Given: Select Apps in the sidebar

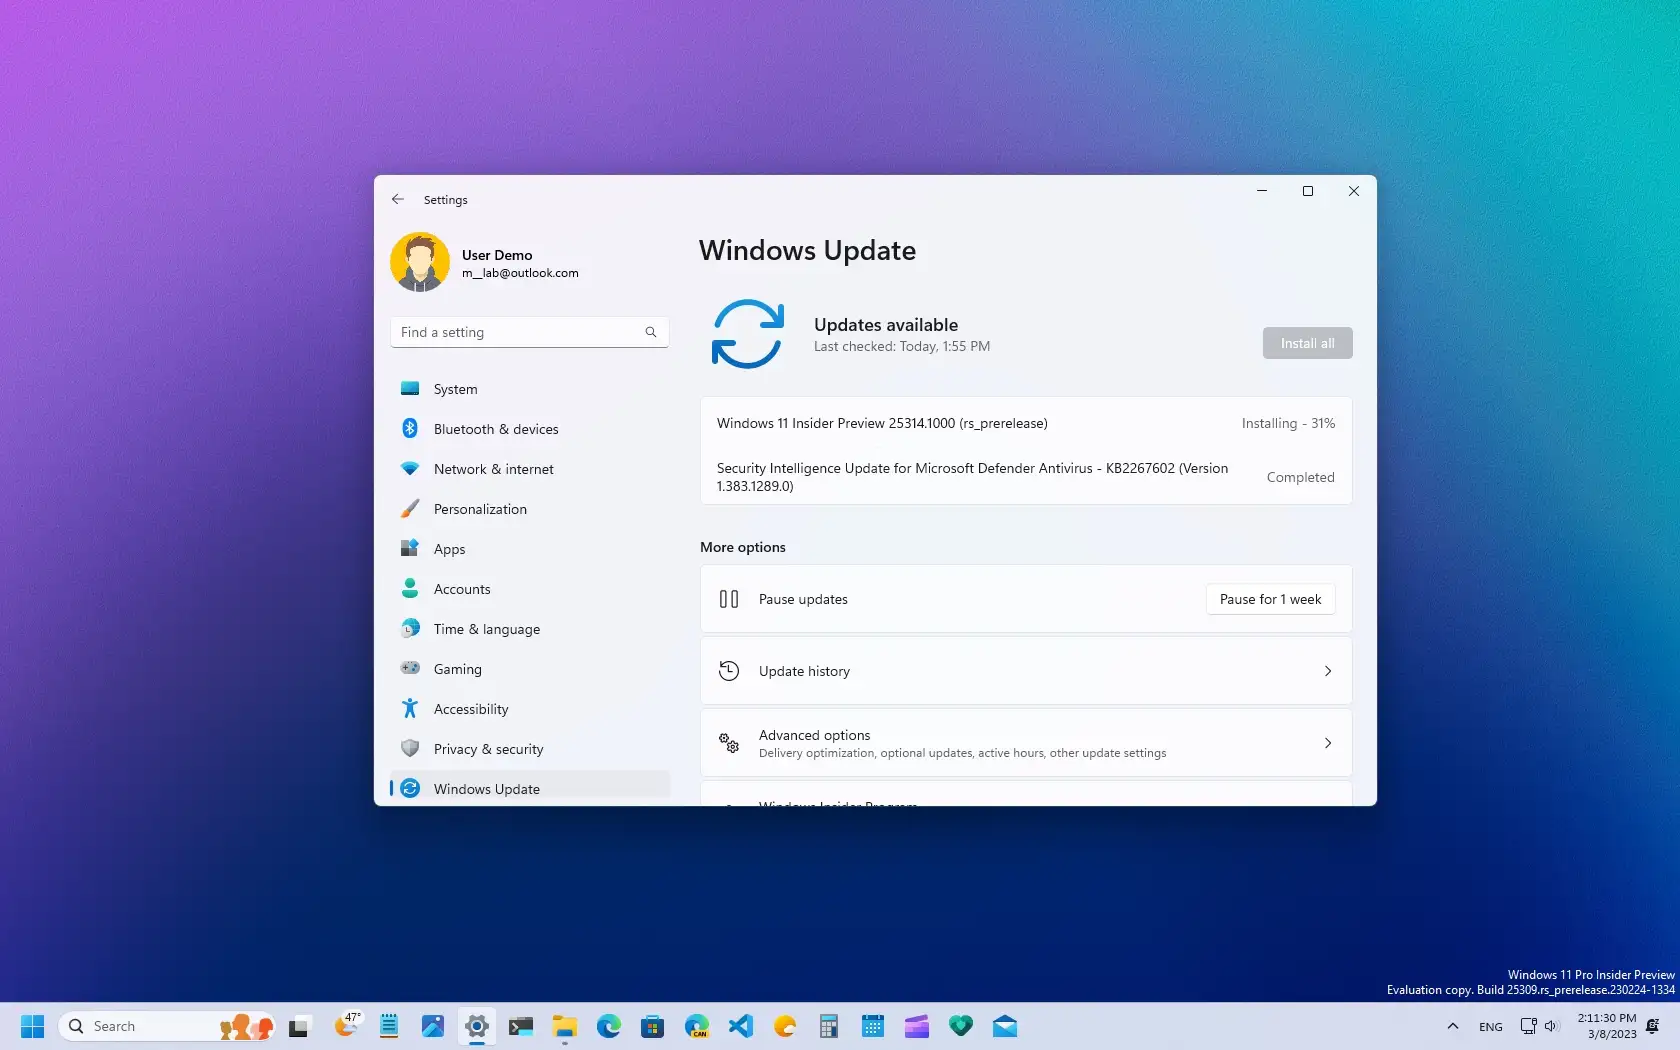Looking at the screenshot, I should click(529, 549).
